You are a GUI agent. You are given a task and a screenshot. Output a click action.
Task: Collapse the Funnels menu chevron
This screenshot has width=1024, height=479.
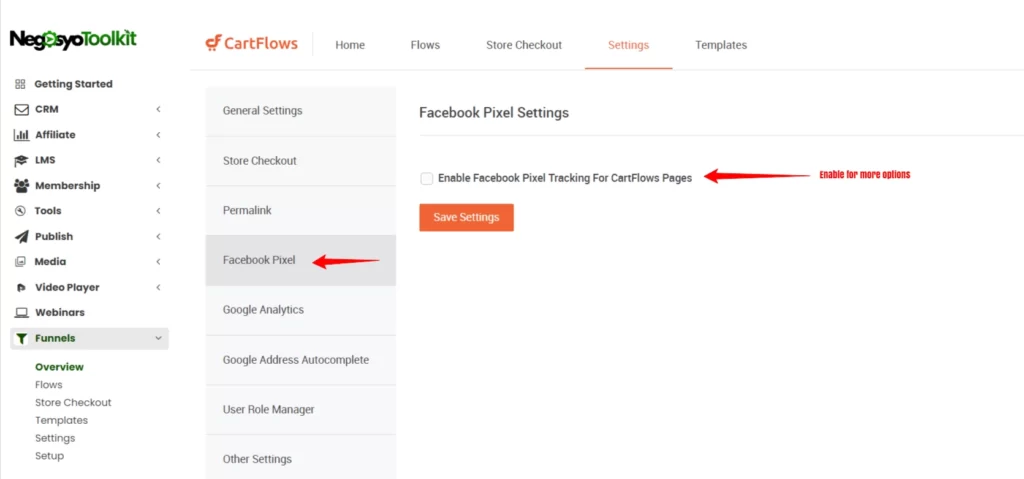pos(158,339)
